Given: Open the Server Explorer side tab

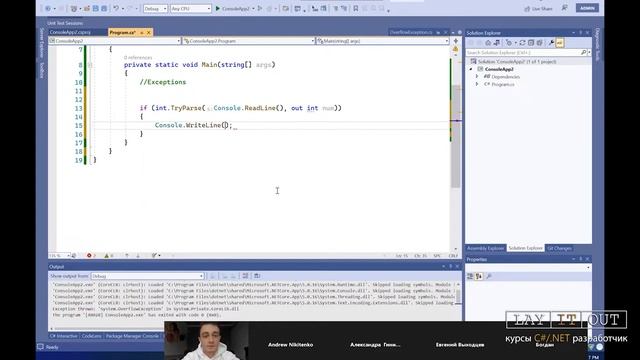Looking at the screenshot, I should point(42,43).
